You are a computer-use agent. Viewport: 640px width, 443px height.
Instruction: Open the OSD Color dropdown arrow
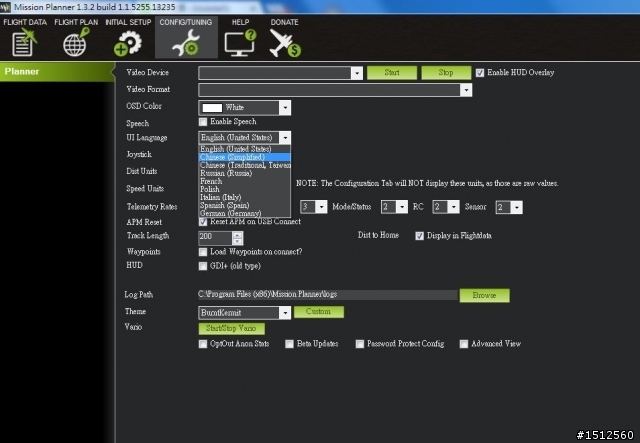285,108
